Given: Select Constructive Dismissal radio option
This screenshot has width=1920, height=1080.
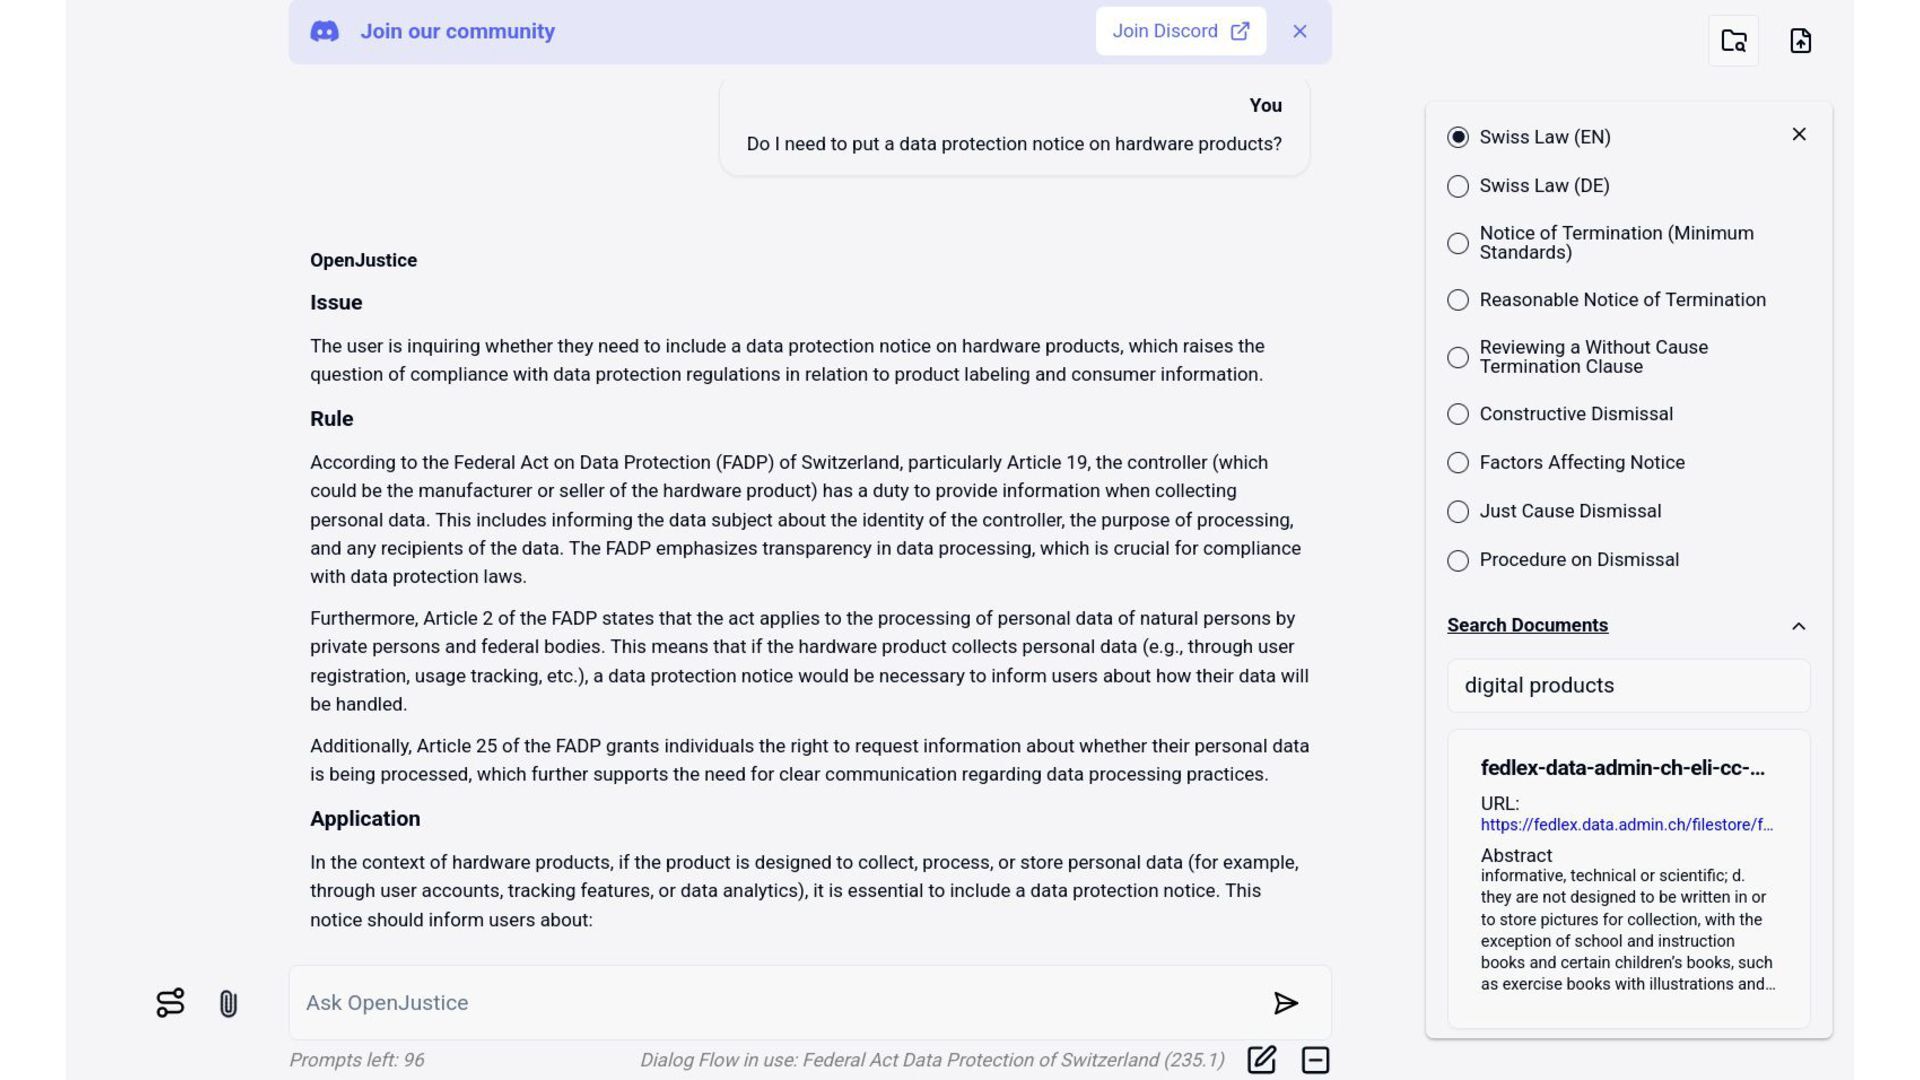Looking at the screenshot, I should point(1458,414).
